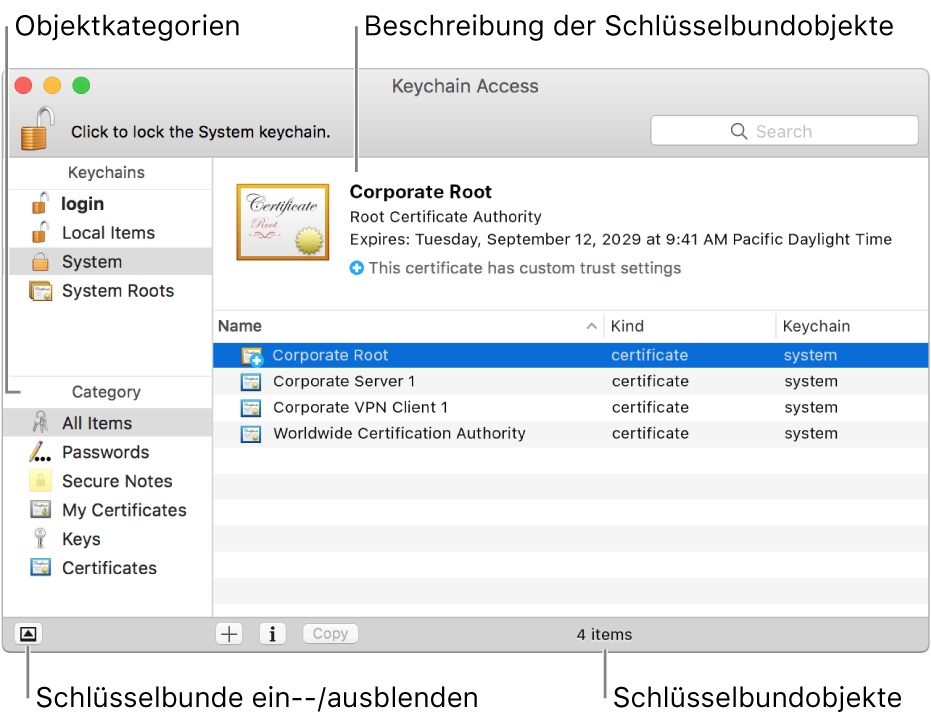
Task: Click the All Items keys icon
Action: [40, 422]
